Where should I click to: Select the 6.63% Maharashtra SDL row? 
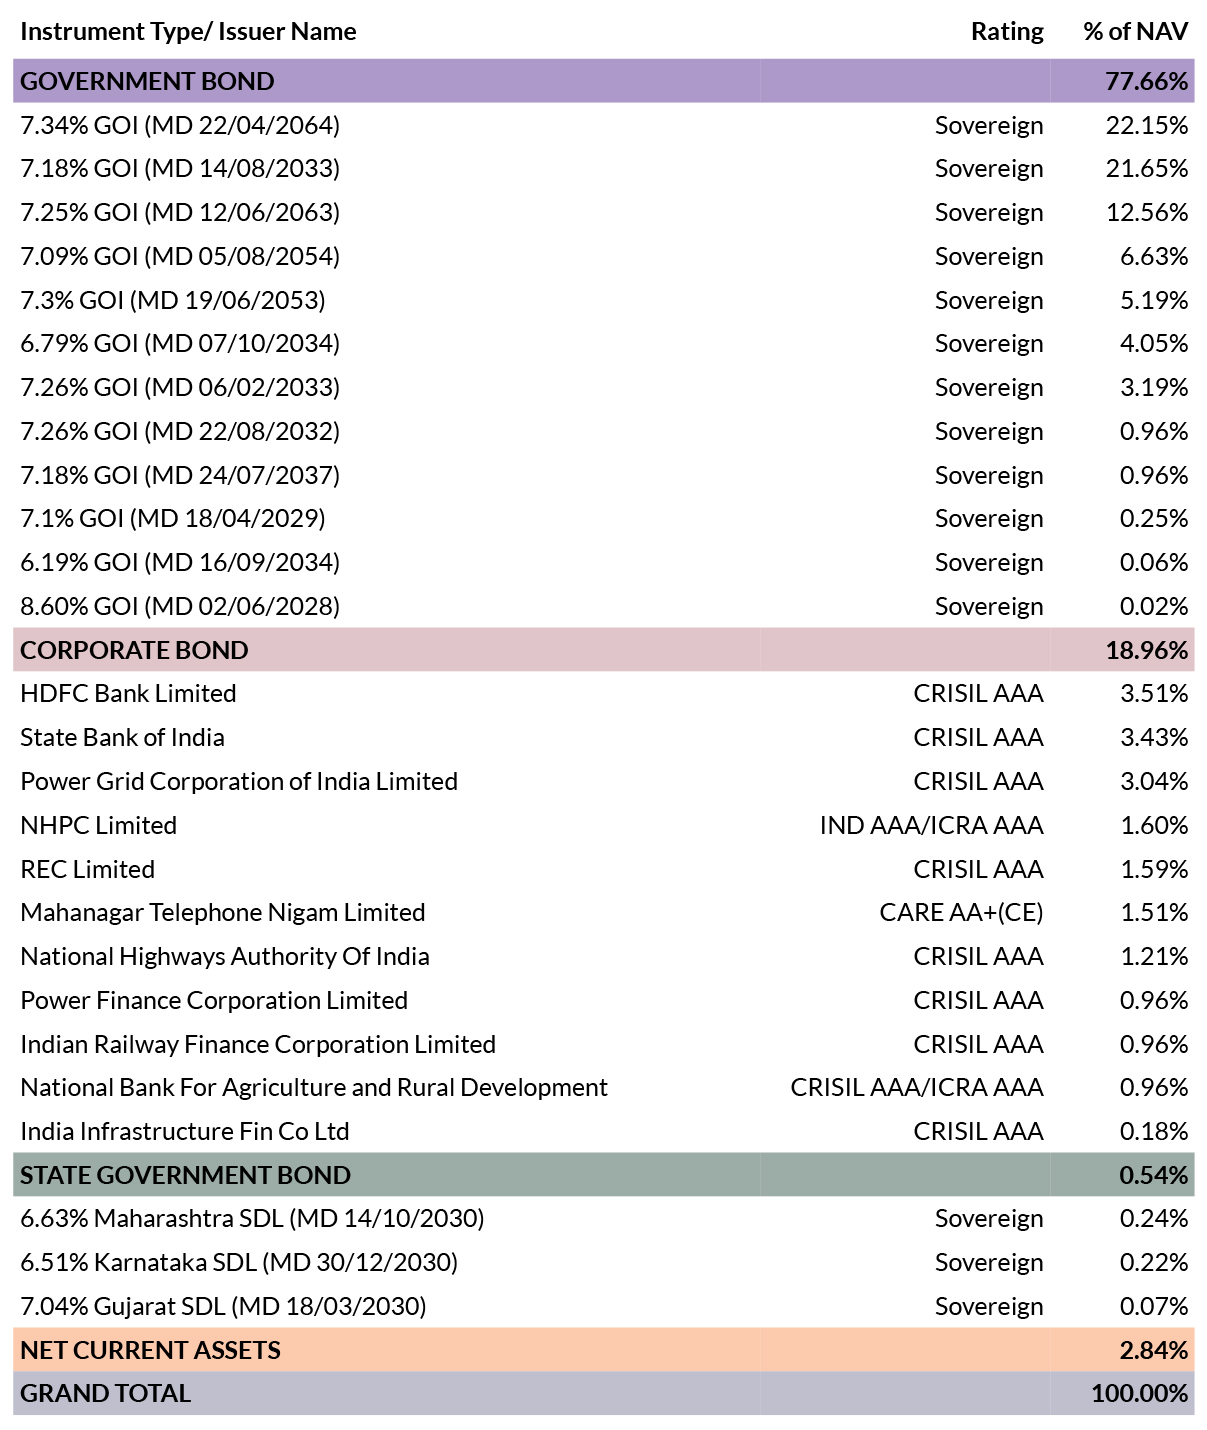coord(603,1218)
